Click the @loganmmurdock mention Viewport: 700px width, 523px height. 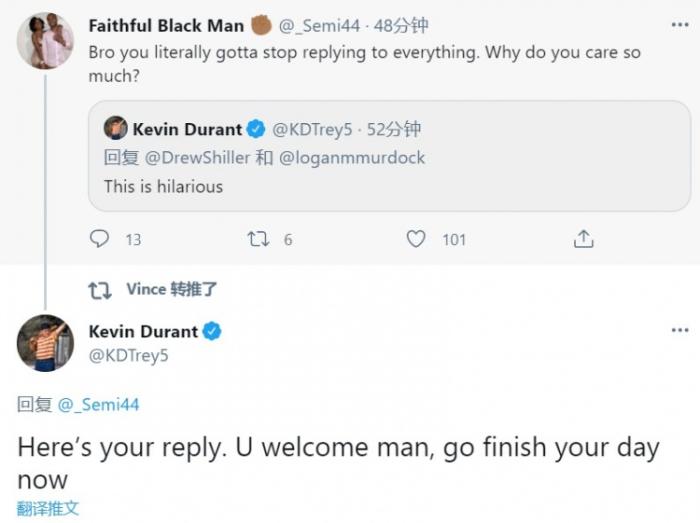coord(352,157)
